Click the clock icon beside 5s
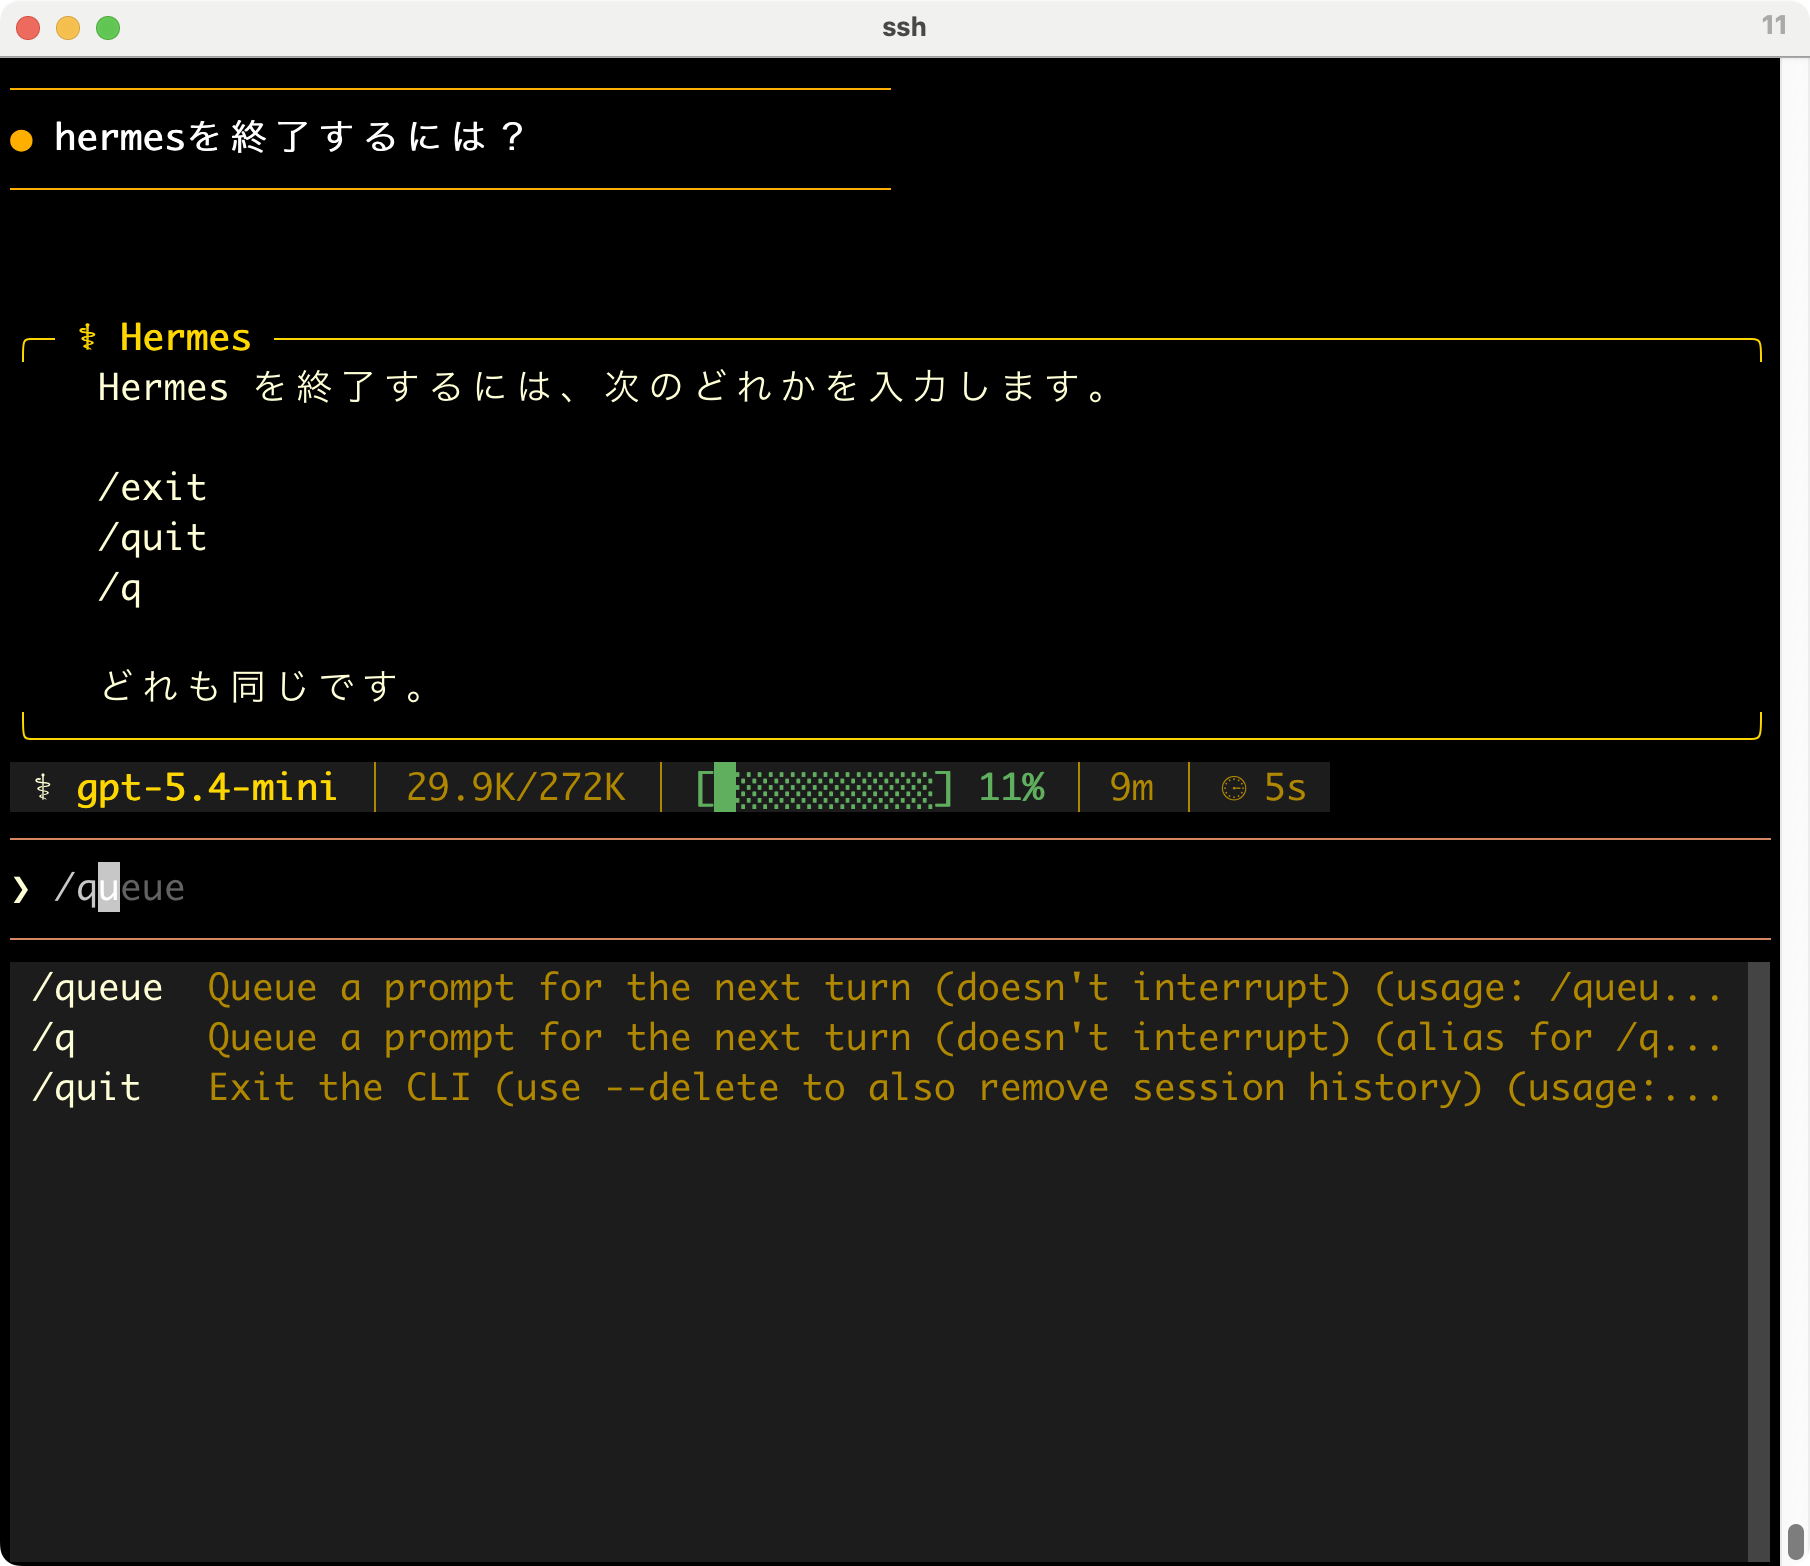This screenshot has width=1810, height=1566. pos(1234,788)
